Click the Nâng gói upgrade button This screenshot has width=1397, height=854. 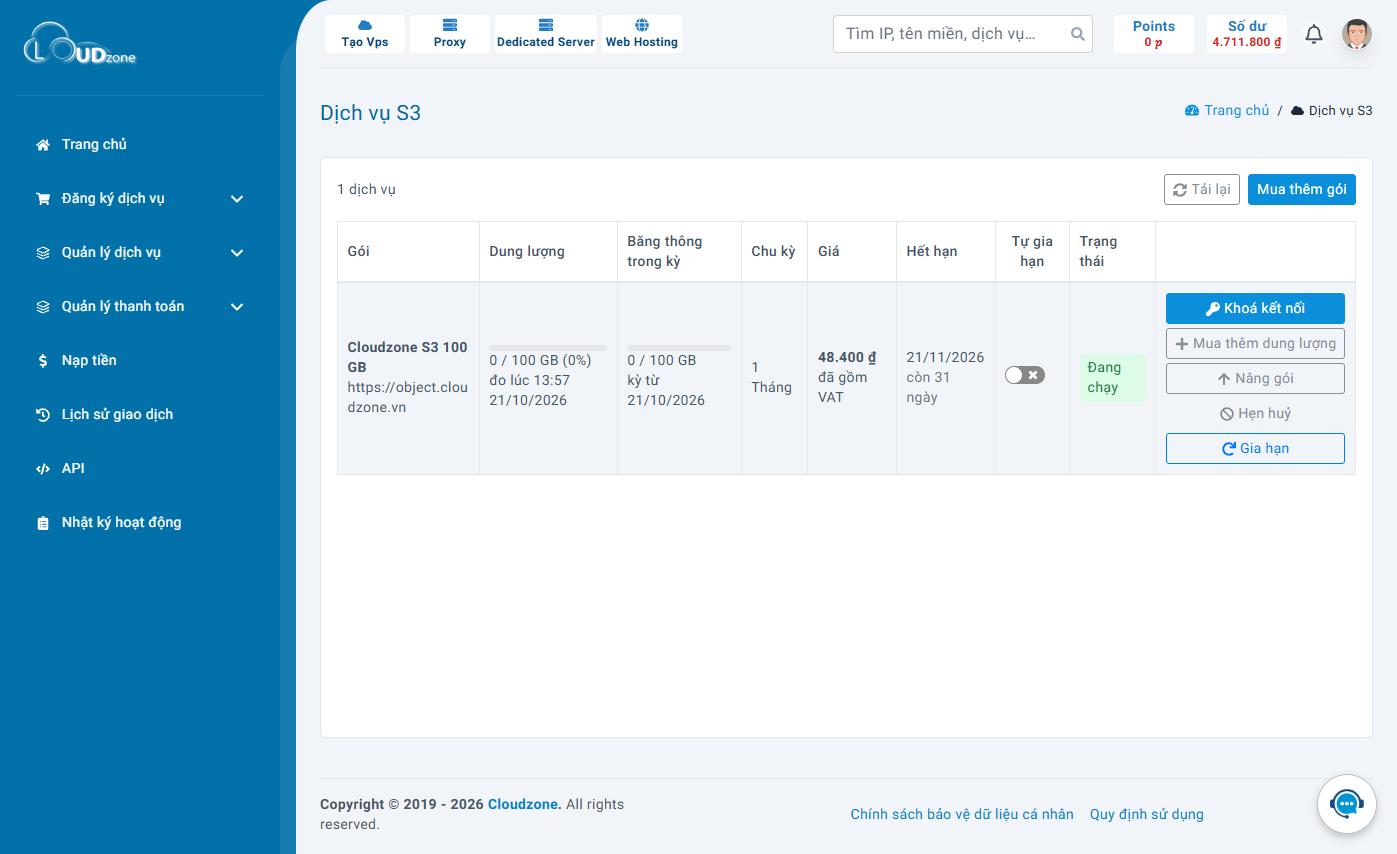tap(1255, 378)
